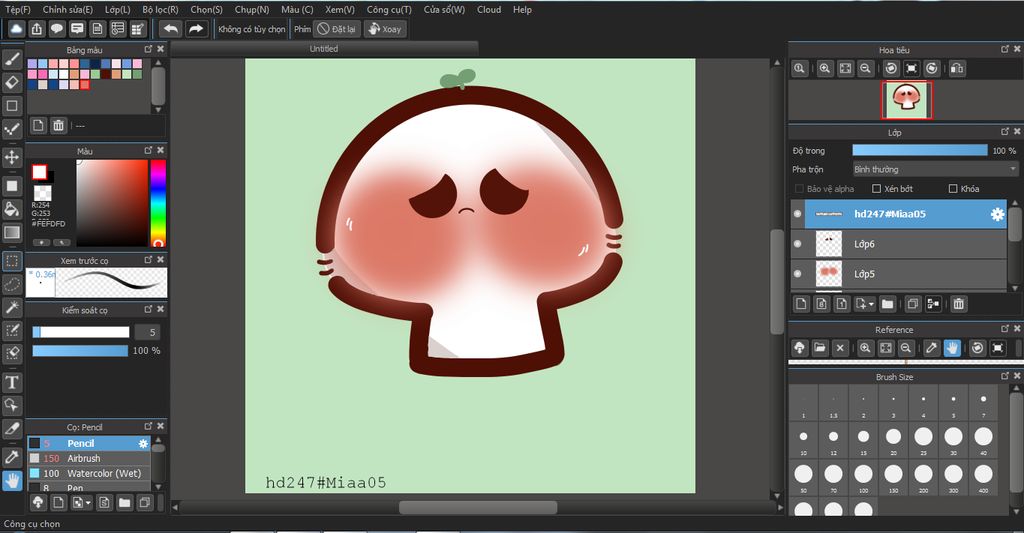Select the Gradient tool
This screenshot has height=533, width=1024.
coord(12,232)
